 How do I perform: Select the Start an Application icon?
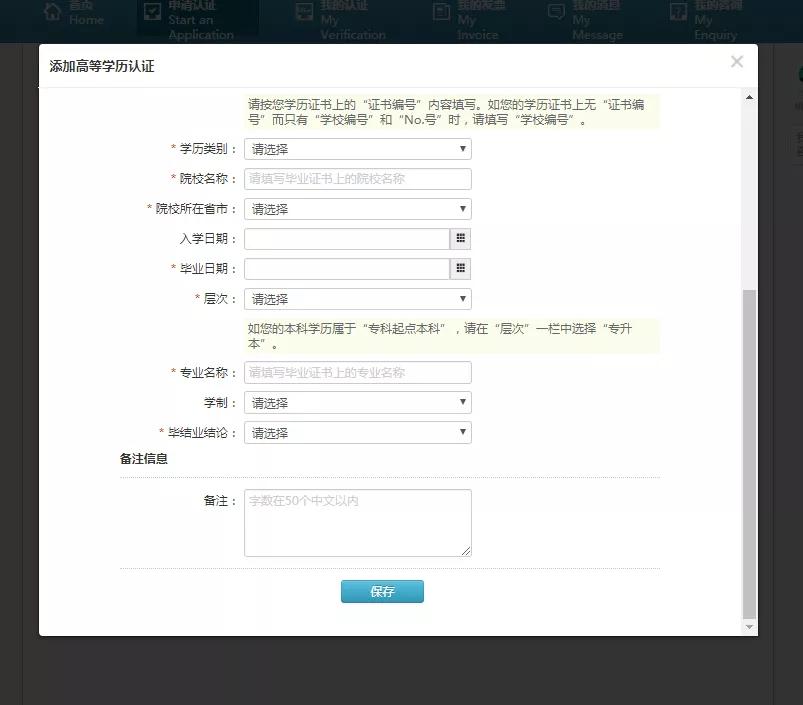(152, 13)
